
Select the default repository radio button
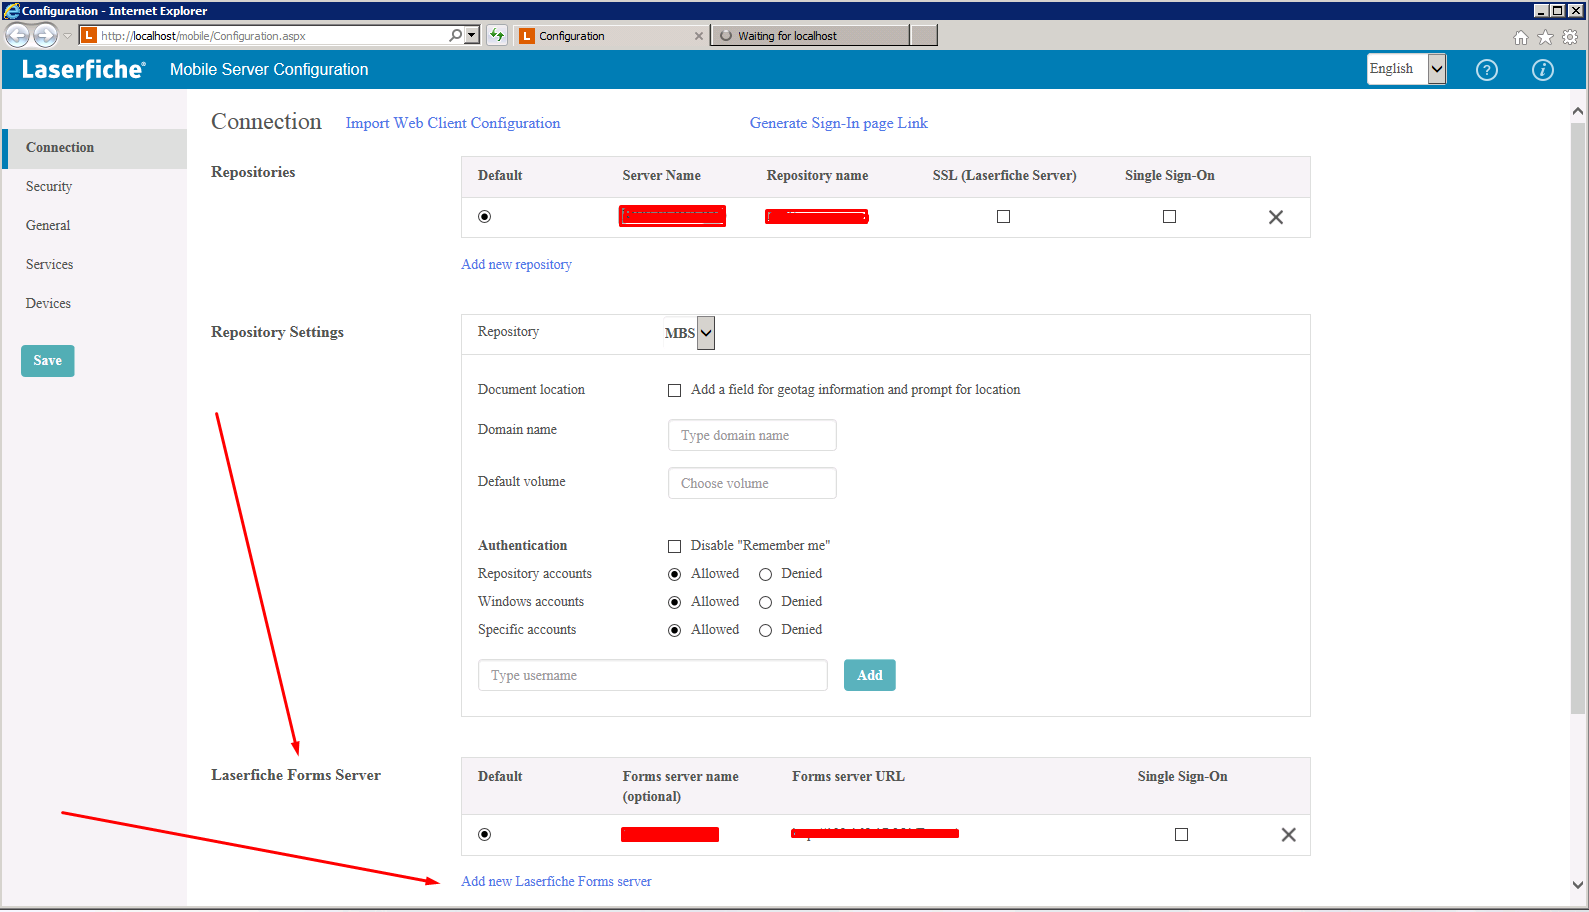click(x=485, y=217)
